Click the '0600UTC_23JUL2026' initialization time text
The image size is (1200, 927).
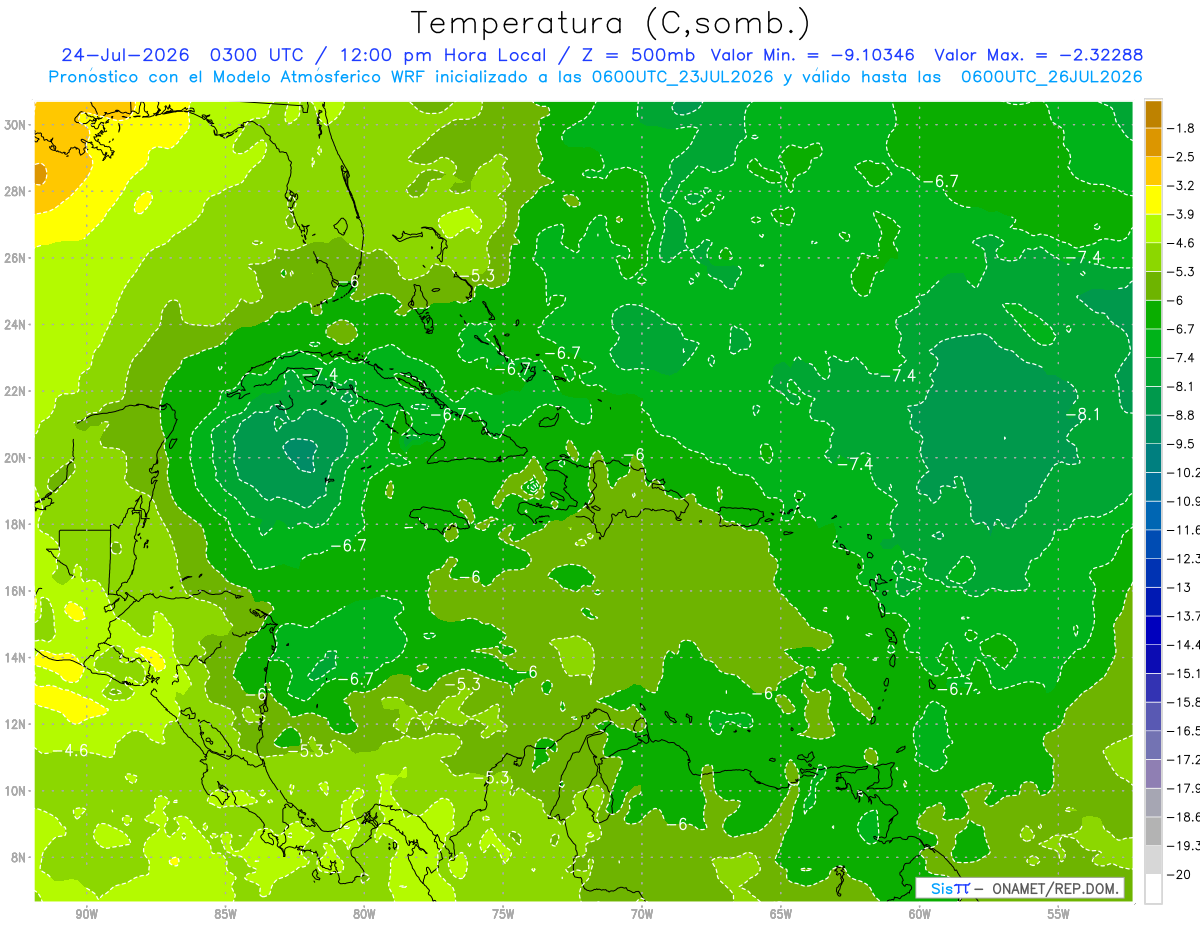pyautogui.click(x=682, y=77)
